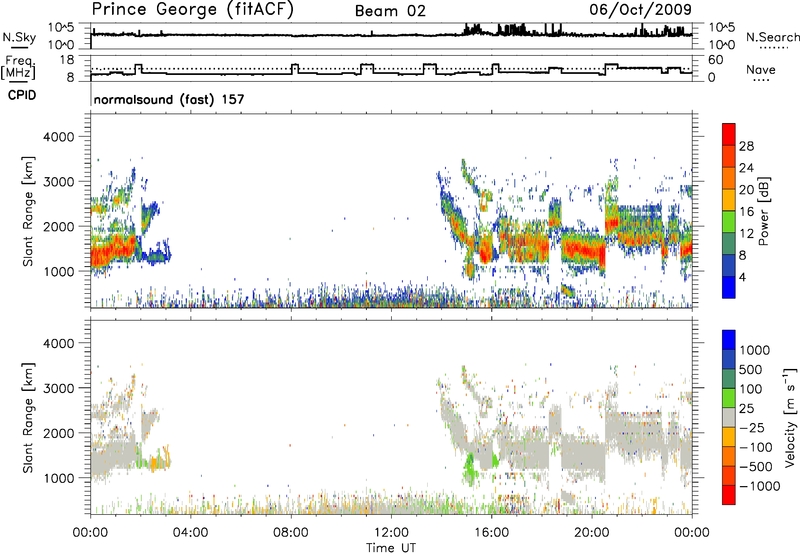Image resolution: width=800 pixels, height=554 pixels.
Task: Click the 'Nave' legend label
Action: [761, 69]
